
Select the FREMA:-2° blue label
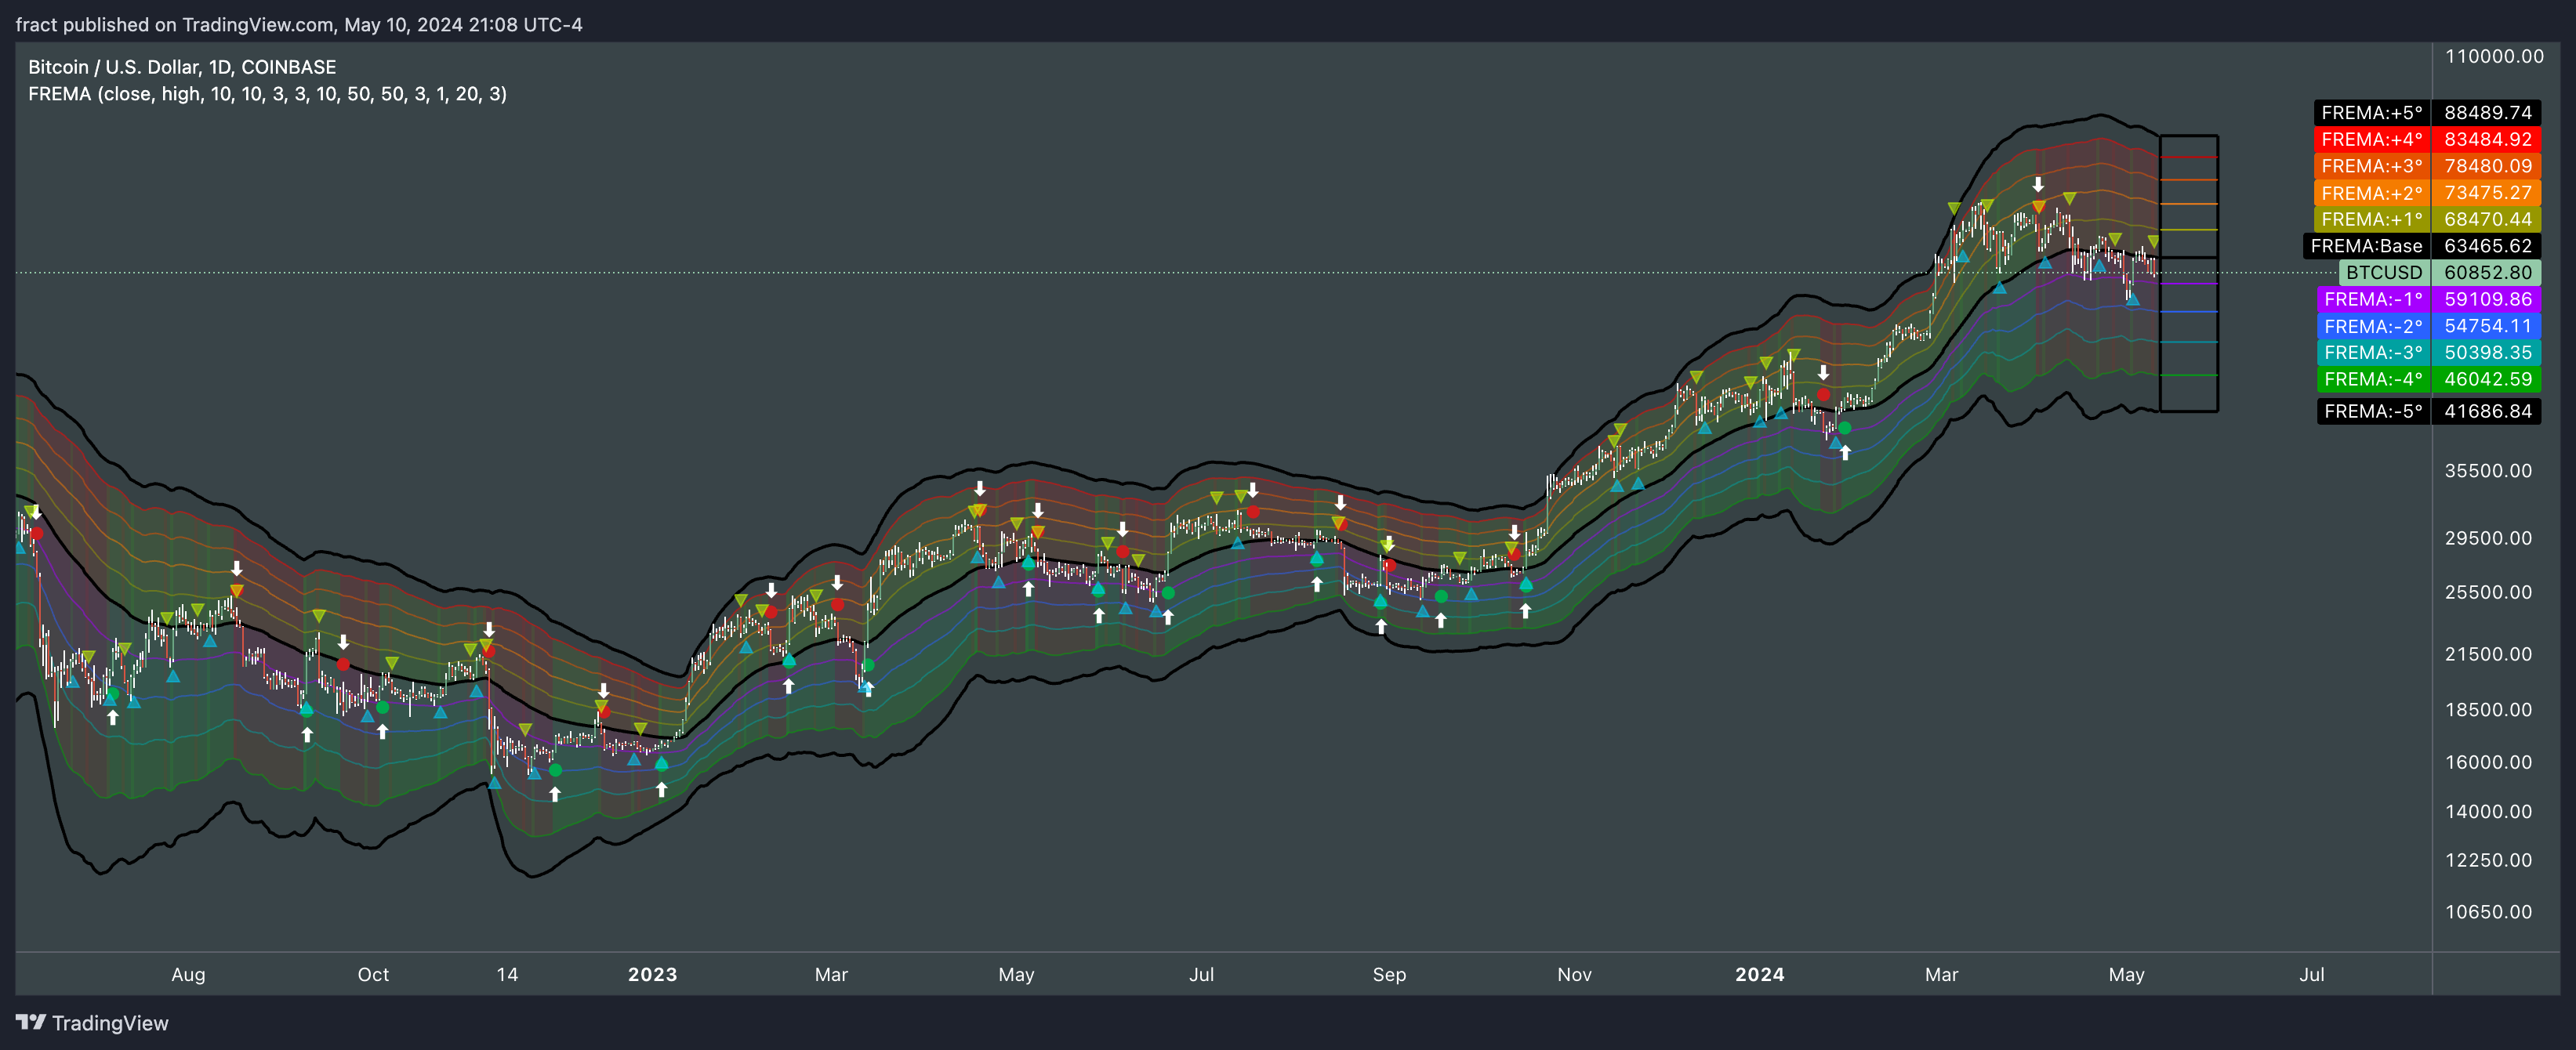(2374, 326)
